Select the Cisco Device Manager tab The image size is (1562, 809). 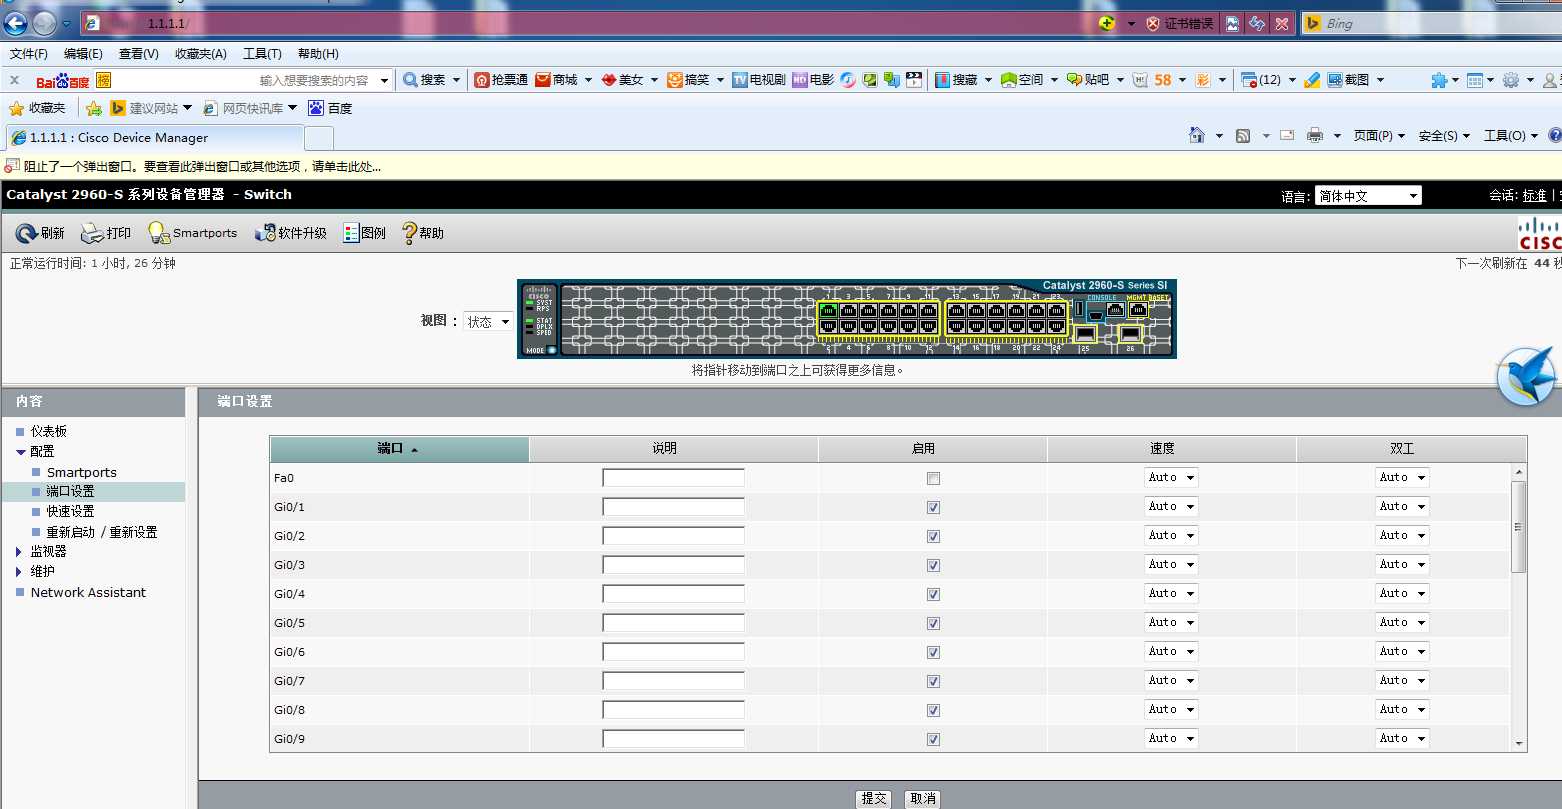(154, 138)
